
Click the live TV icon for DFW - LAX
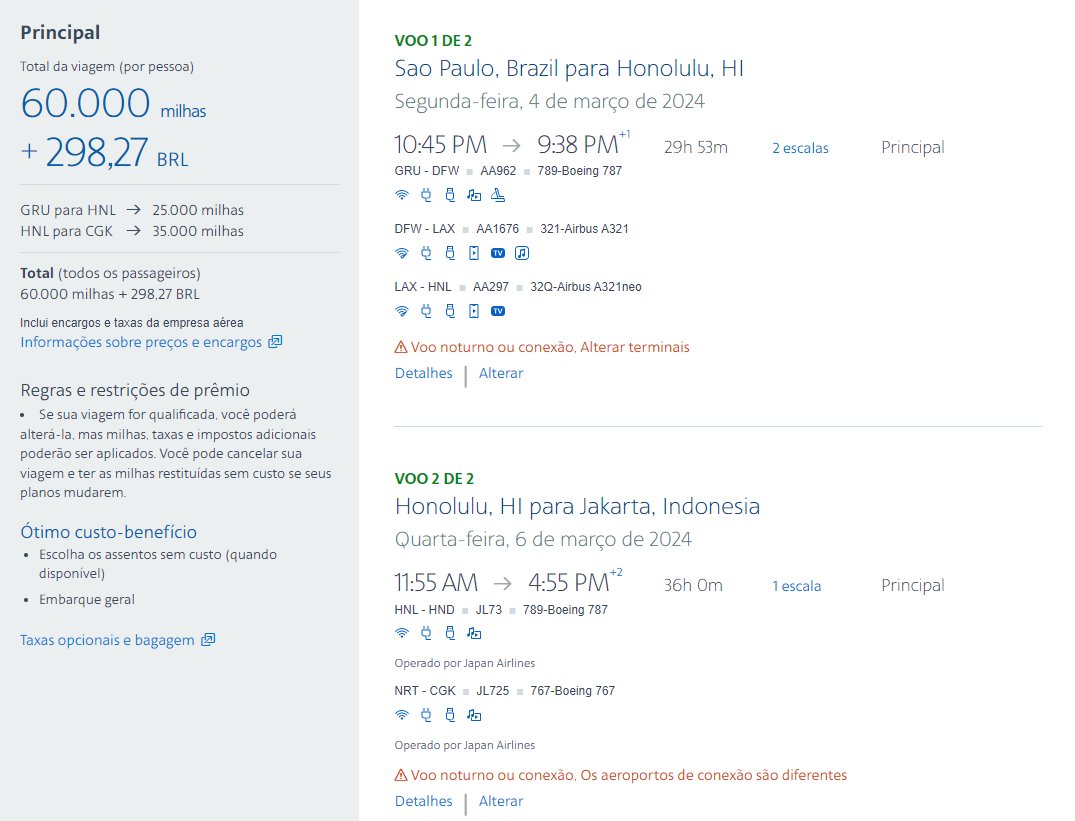click(498, 254)
